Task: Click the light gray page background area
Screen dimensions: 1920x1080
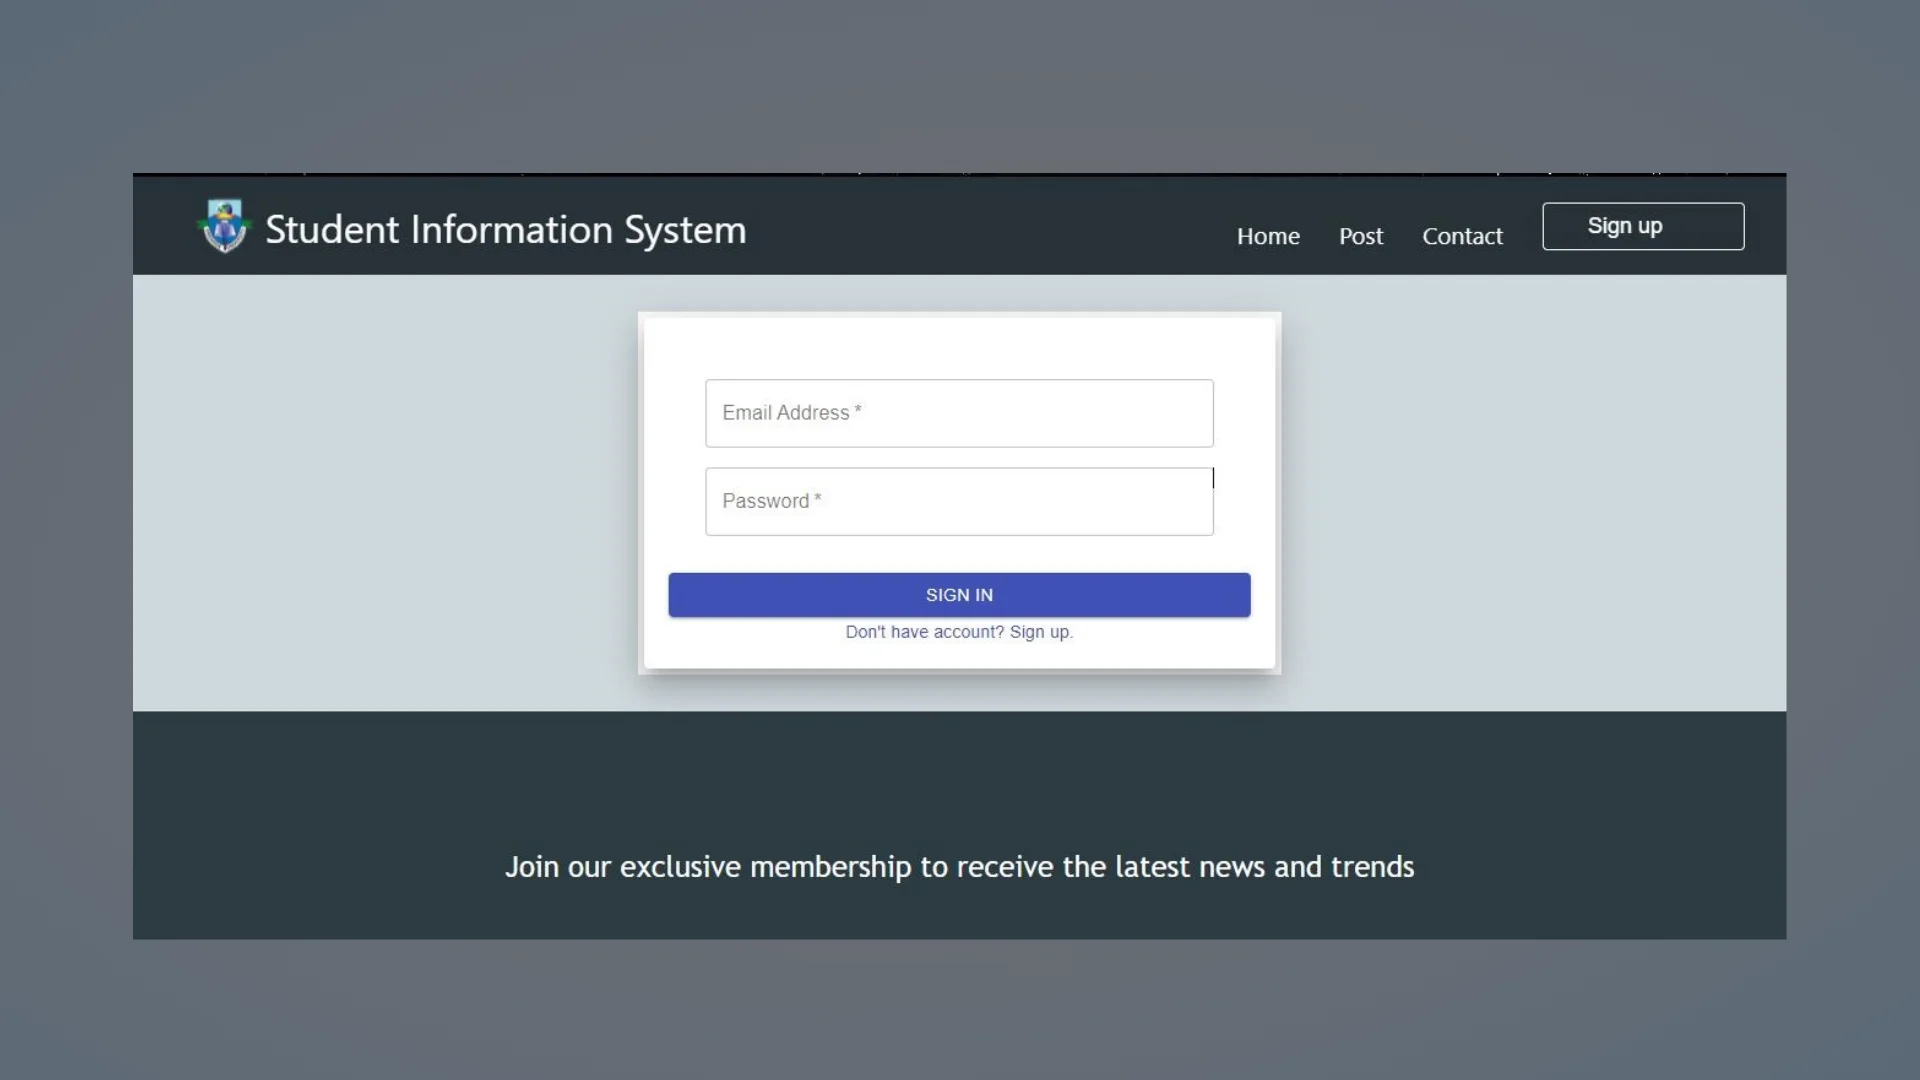Action: point(350,500)
